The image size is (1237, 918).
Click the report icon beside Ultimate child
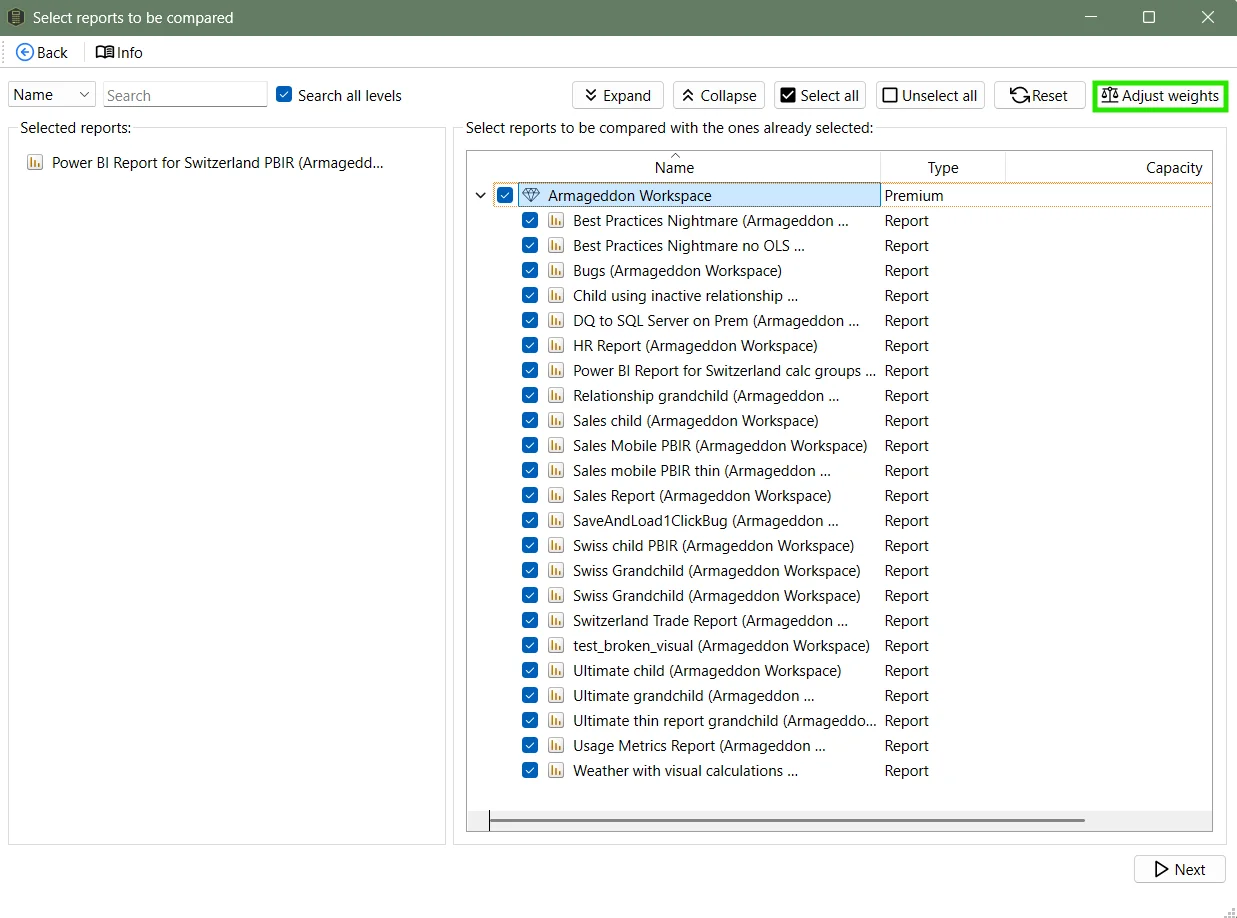[556, 671]
